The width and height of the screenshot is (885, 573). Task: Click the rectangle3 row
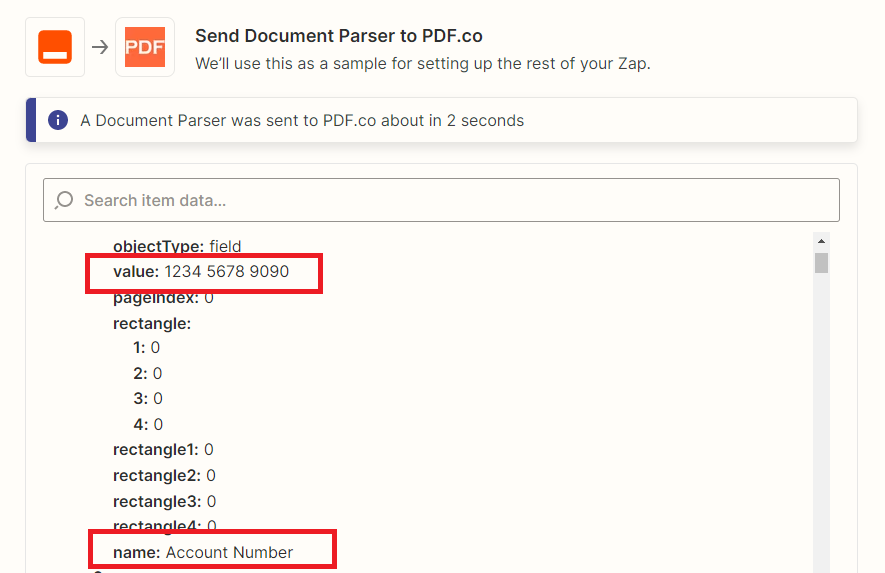pyautogui.click(x=165, y=501)
